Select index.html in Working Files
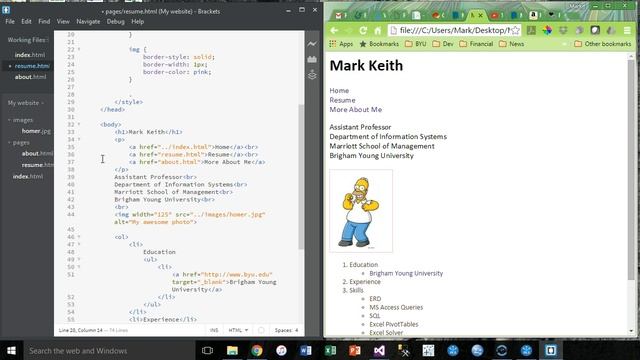640x360 pixels. [x=30, y=55]
